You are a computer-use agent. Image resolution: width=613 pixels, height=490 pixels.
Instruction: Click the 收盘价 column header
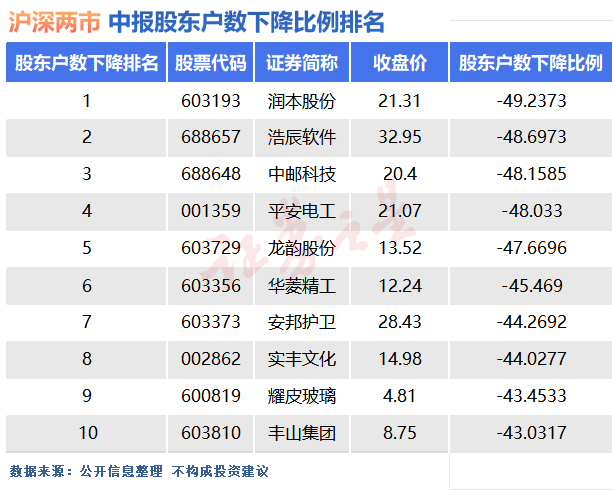coord(400,63)
